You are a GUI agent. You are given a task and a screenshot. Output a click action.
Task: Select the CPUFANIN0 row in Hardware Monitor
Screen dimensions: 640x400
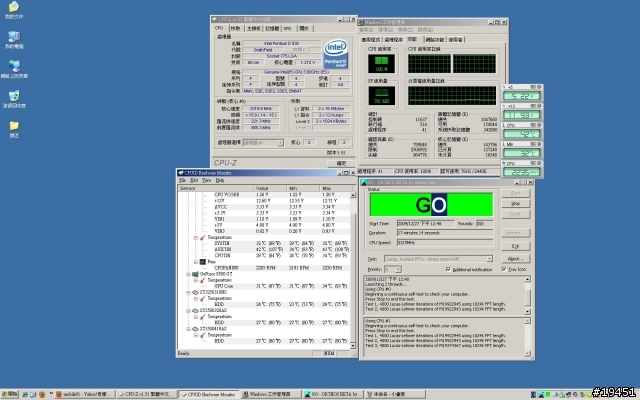tap(264, 268)
